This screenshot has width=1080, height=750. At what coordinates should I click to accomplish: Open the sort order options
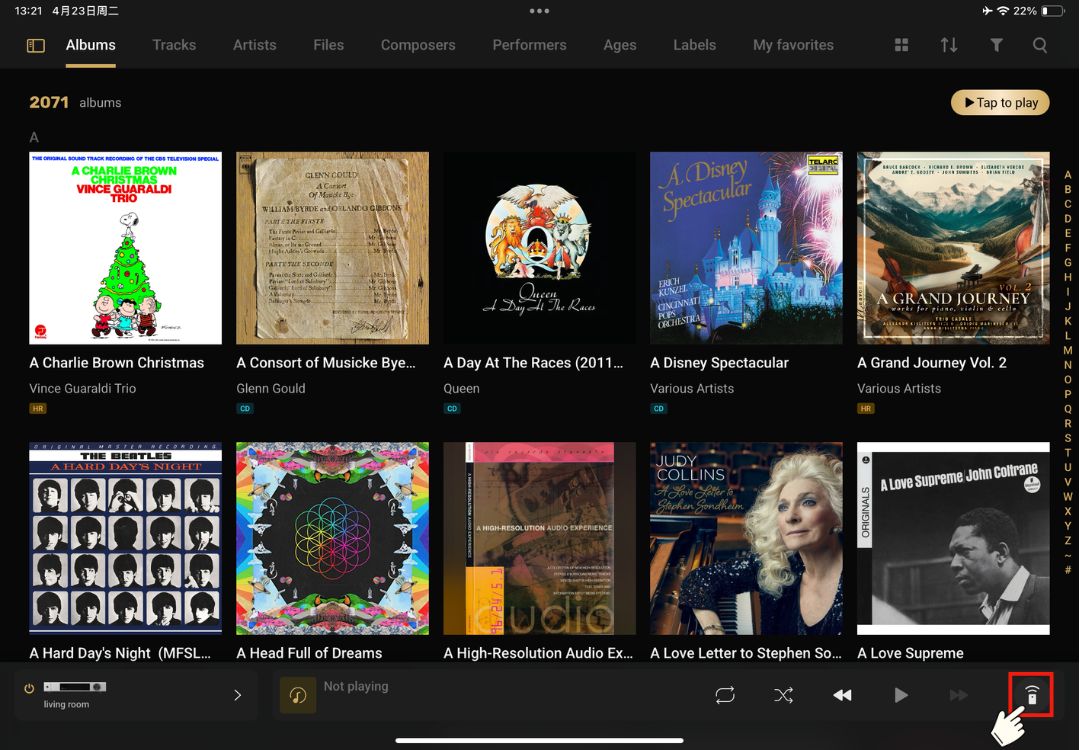(948, 45)
